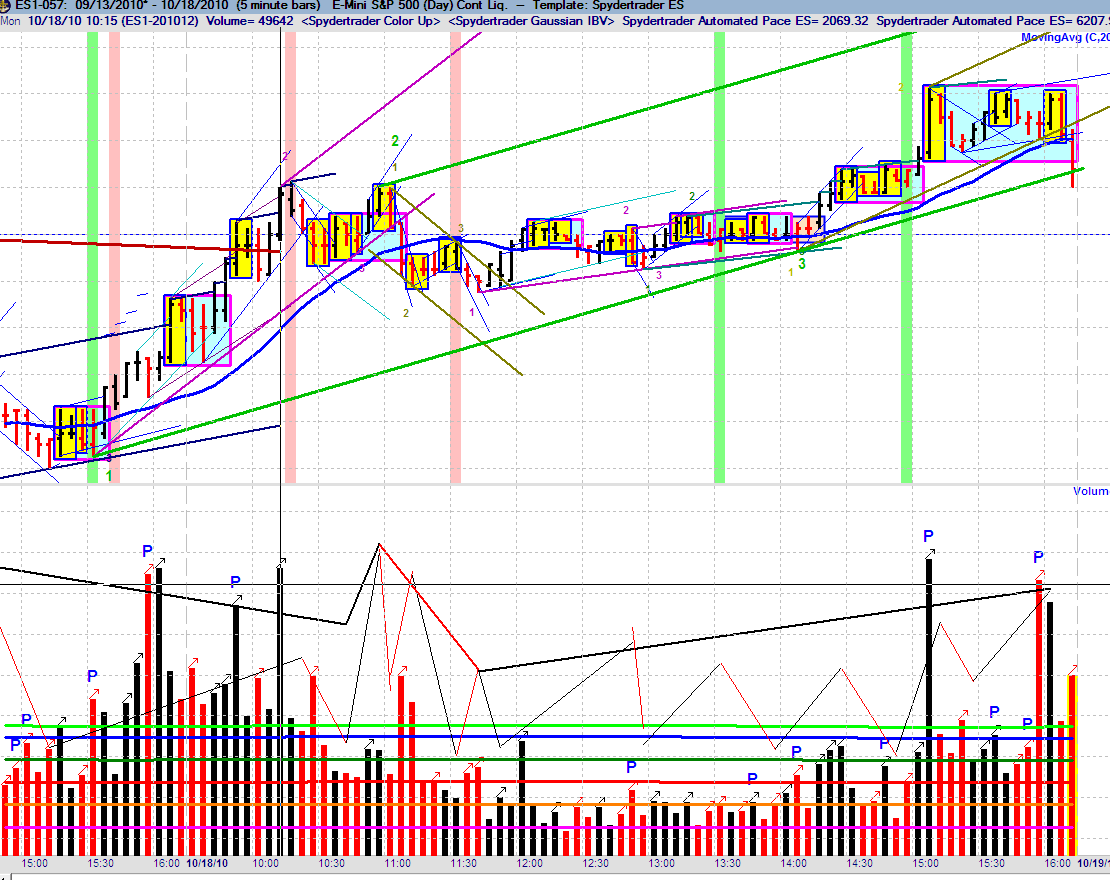
Task: Click the P marker above tallest black volume bar
Action: point(929,537)
